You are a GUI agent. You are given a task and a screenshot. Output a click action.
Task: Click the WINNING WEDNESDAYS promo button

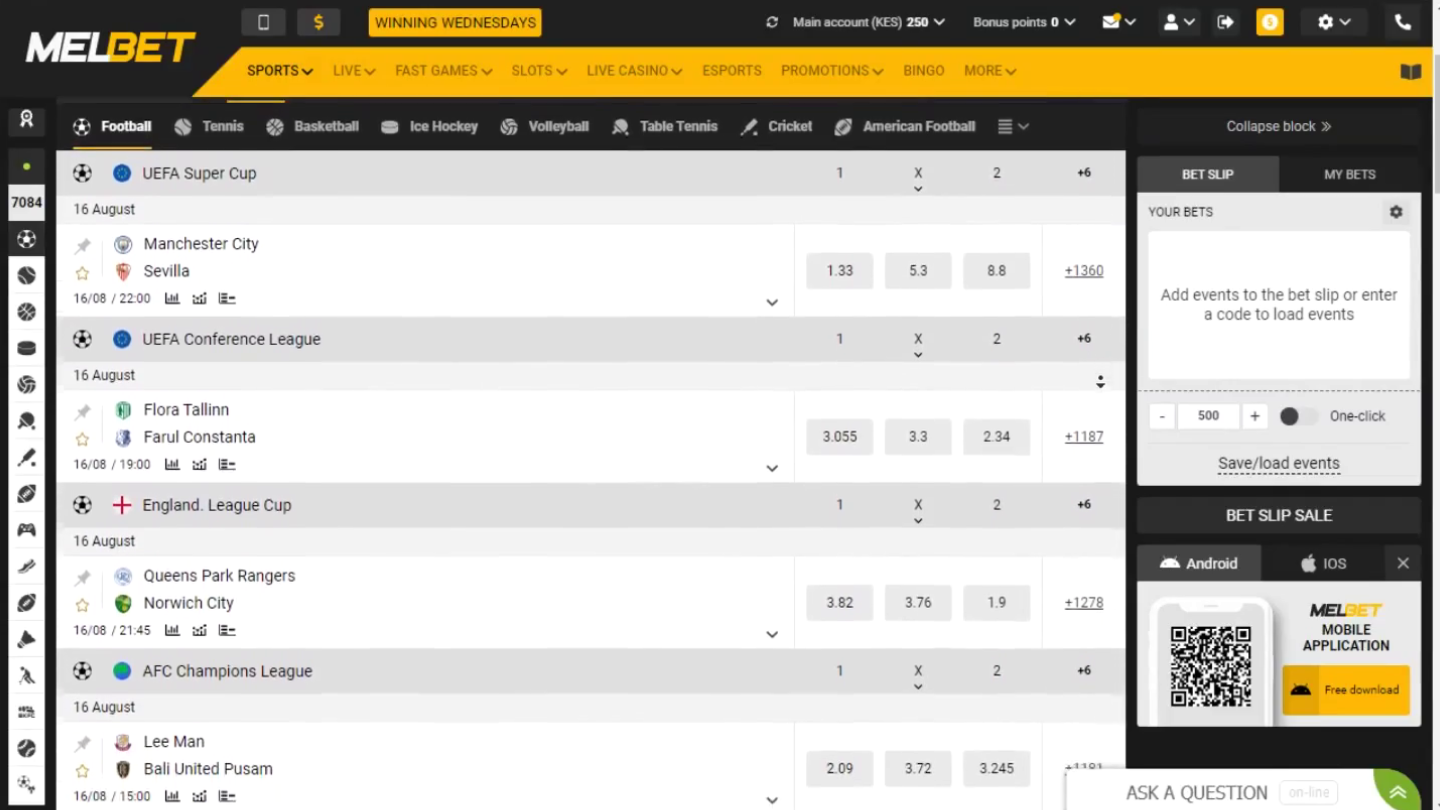point(455,22)
